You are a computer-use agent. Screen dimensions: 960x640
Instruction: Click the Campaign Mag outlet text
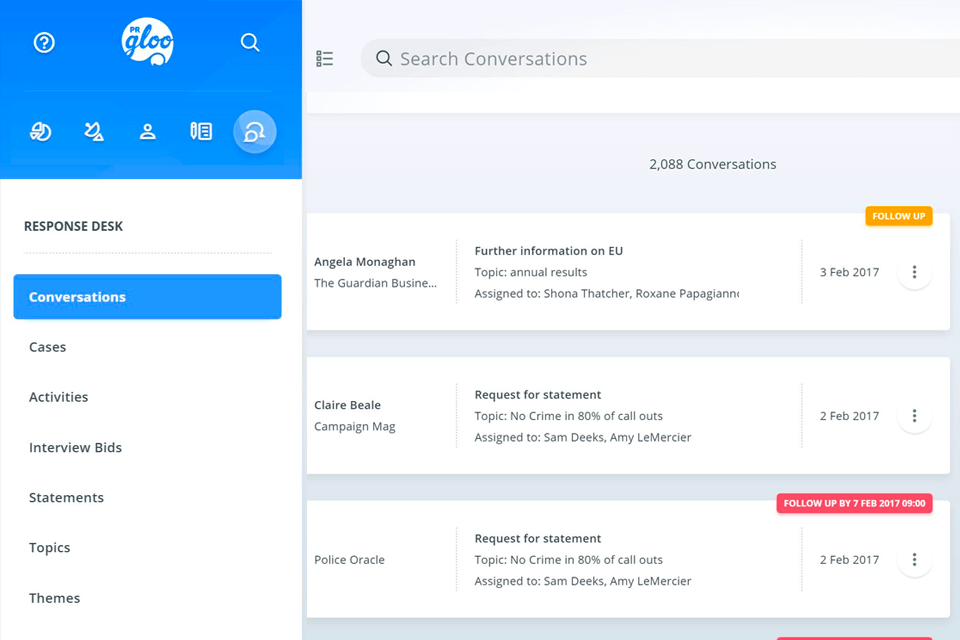click(x=354, y=426)
